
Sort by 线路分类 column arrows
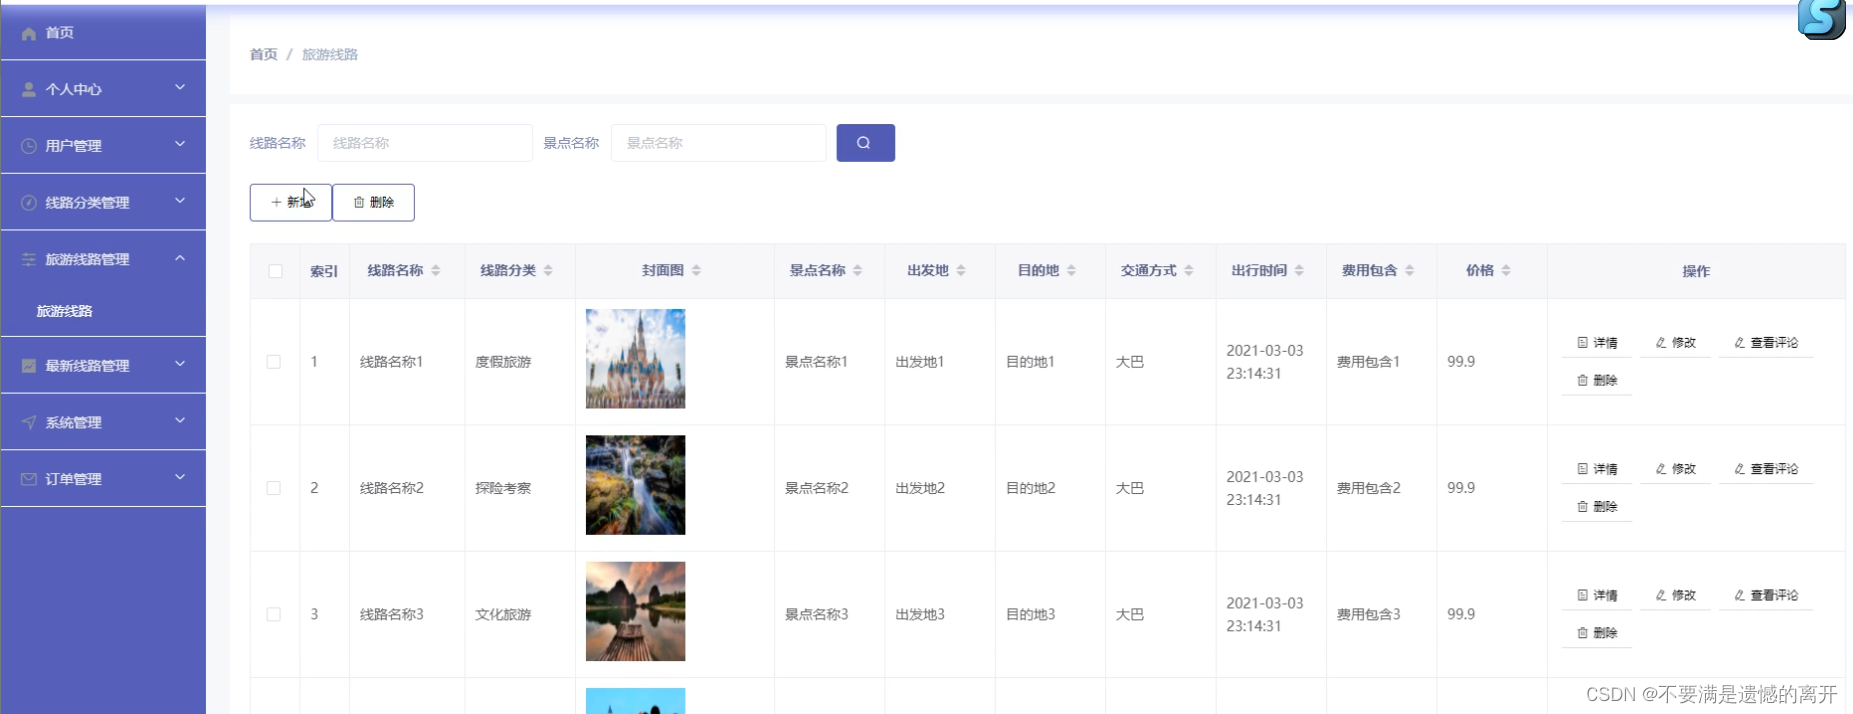coord(548,271)
